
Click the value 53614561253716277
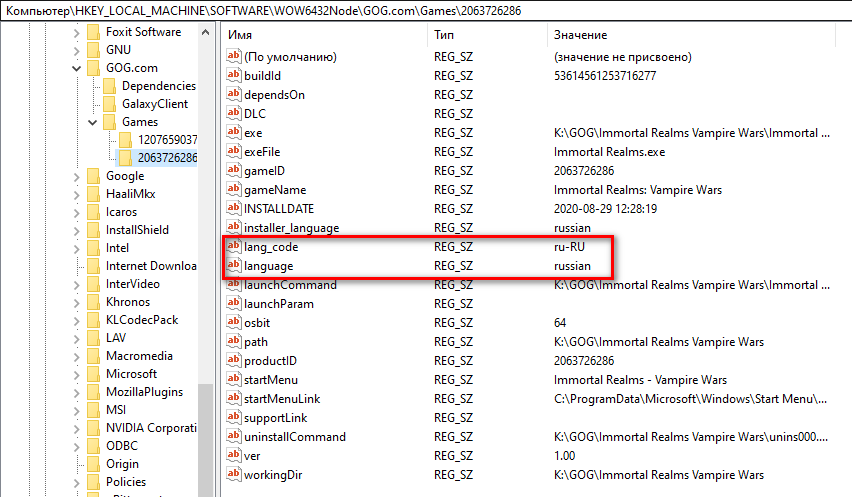[x=605, y=76]
